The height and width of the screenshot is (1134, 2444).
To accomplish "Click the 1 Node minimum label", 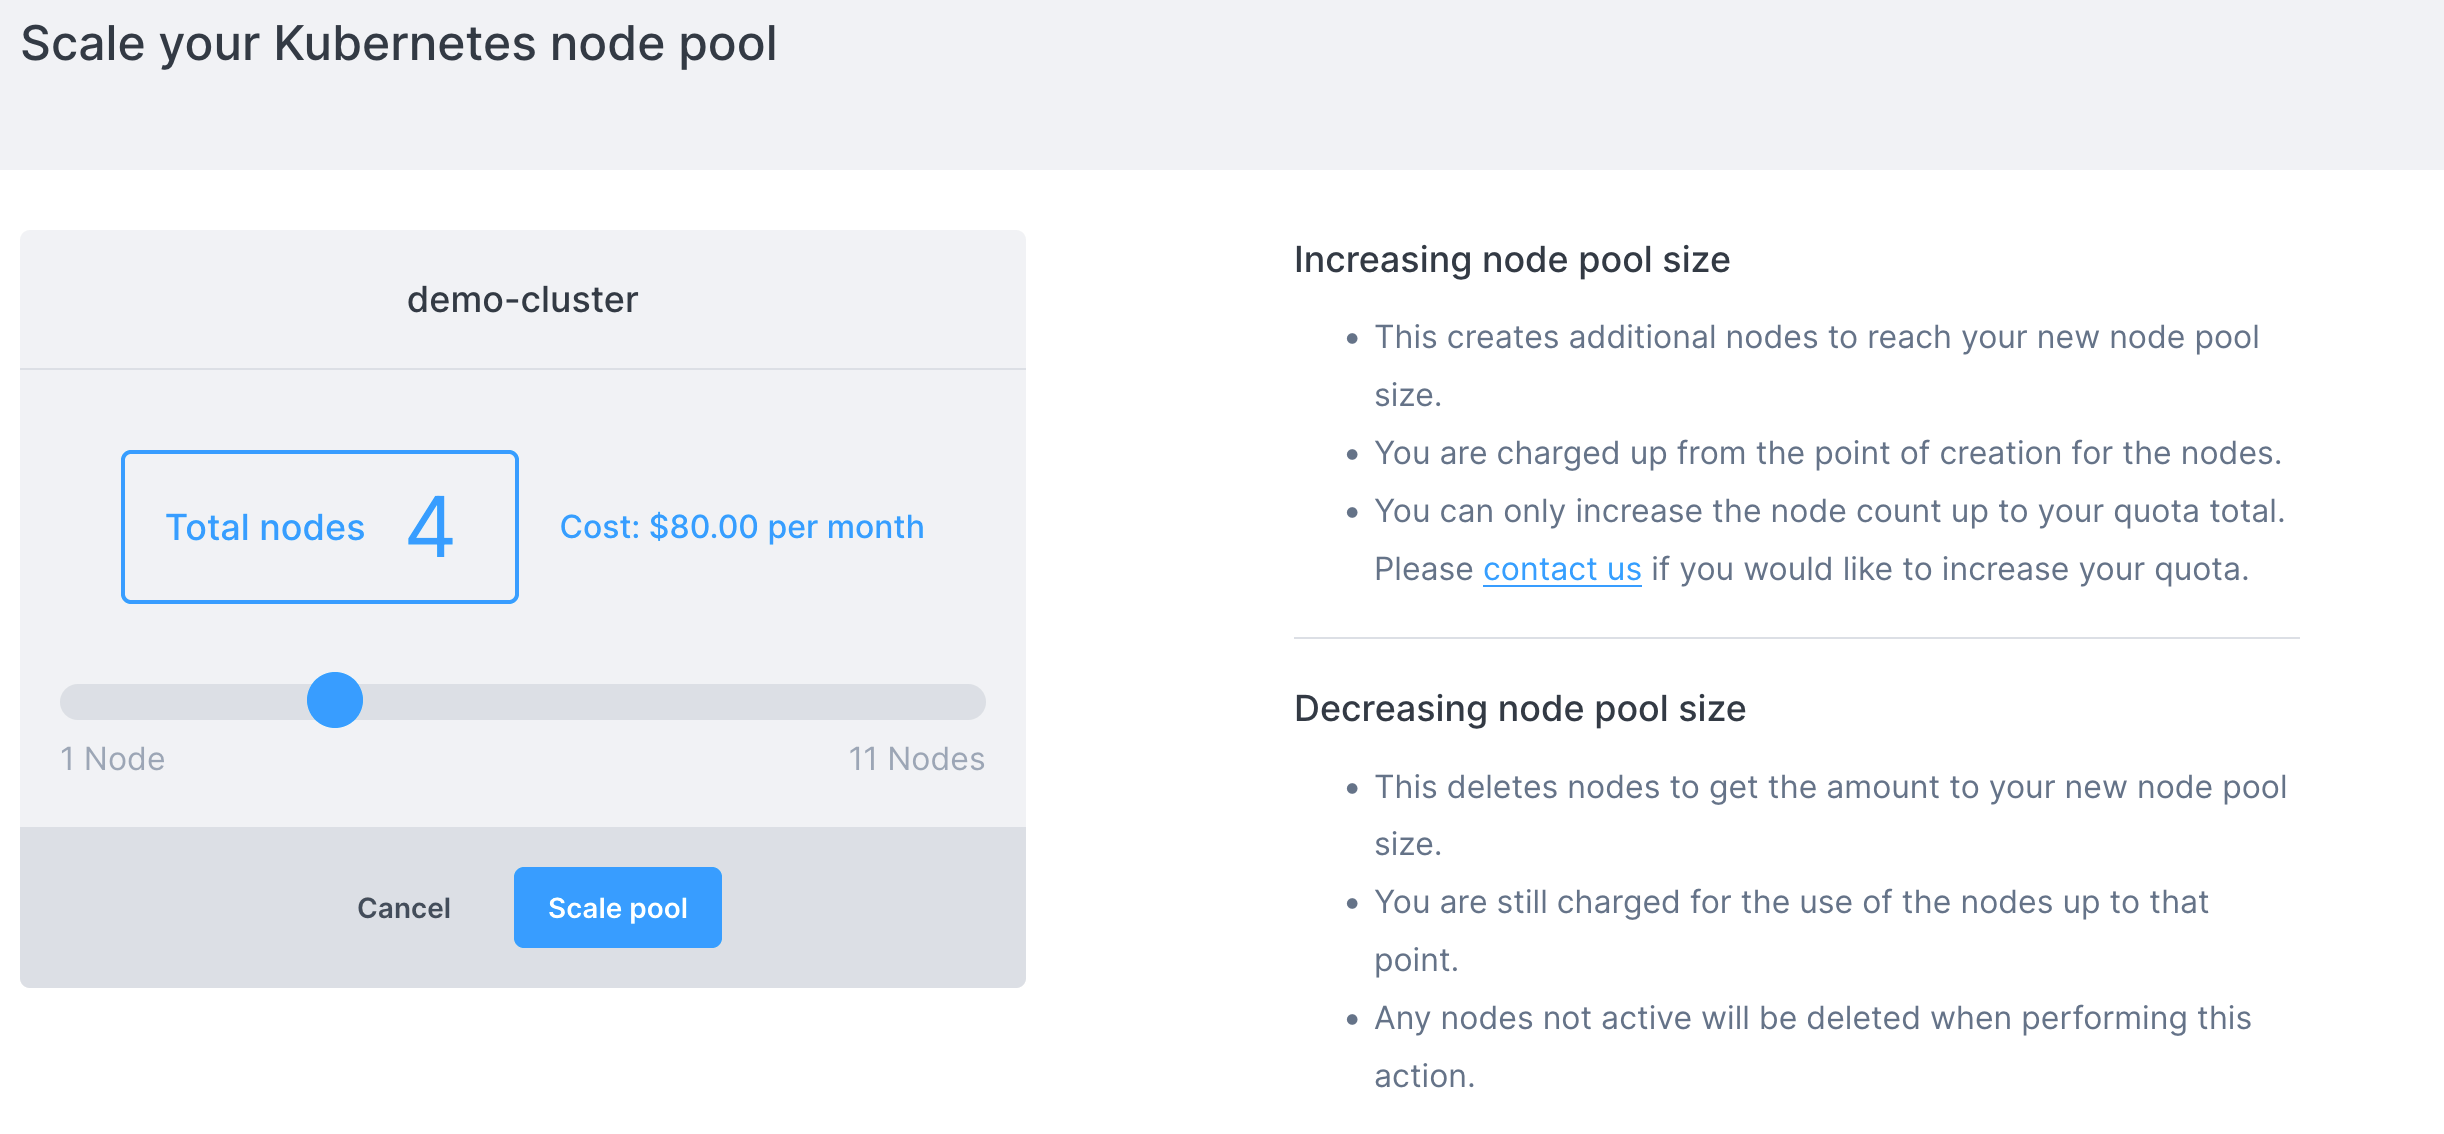I will tap(112, 759).
